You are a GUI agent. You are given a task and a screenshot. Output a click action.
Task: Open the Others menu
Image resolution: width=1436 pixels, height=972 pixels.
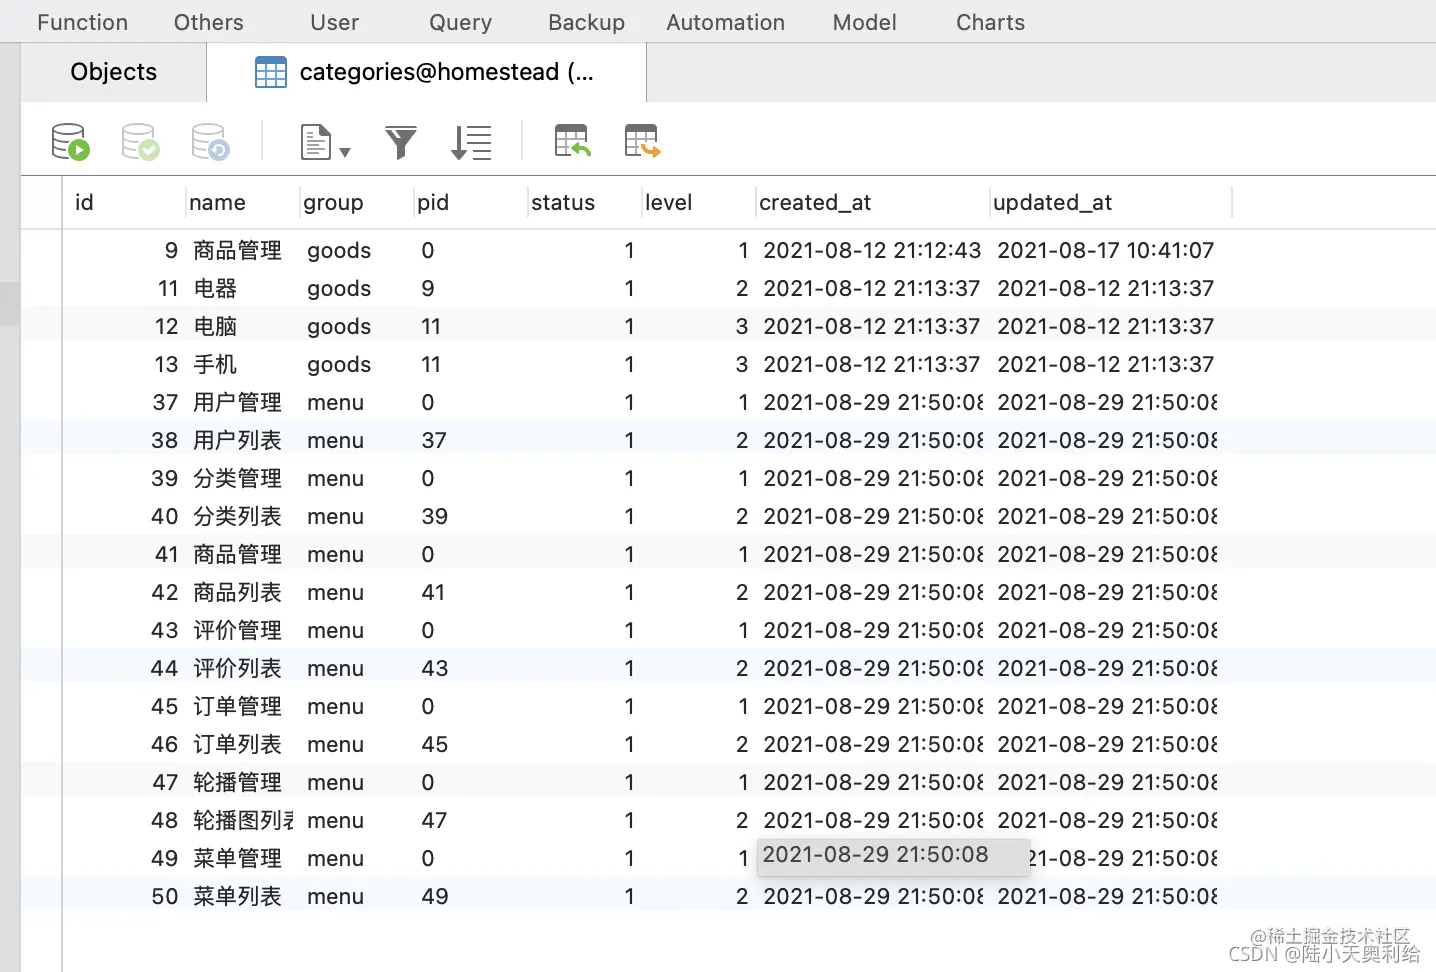pos(209,22)
